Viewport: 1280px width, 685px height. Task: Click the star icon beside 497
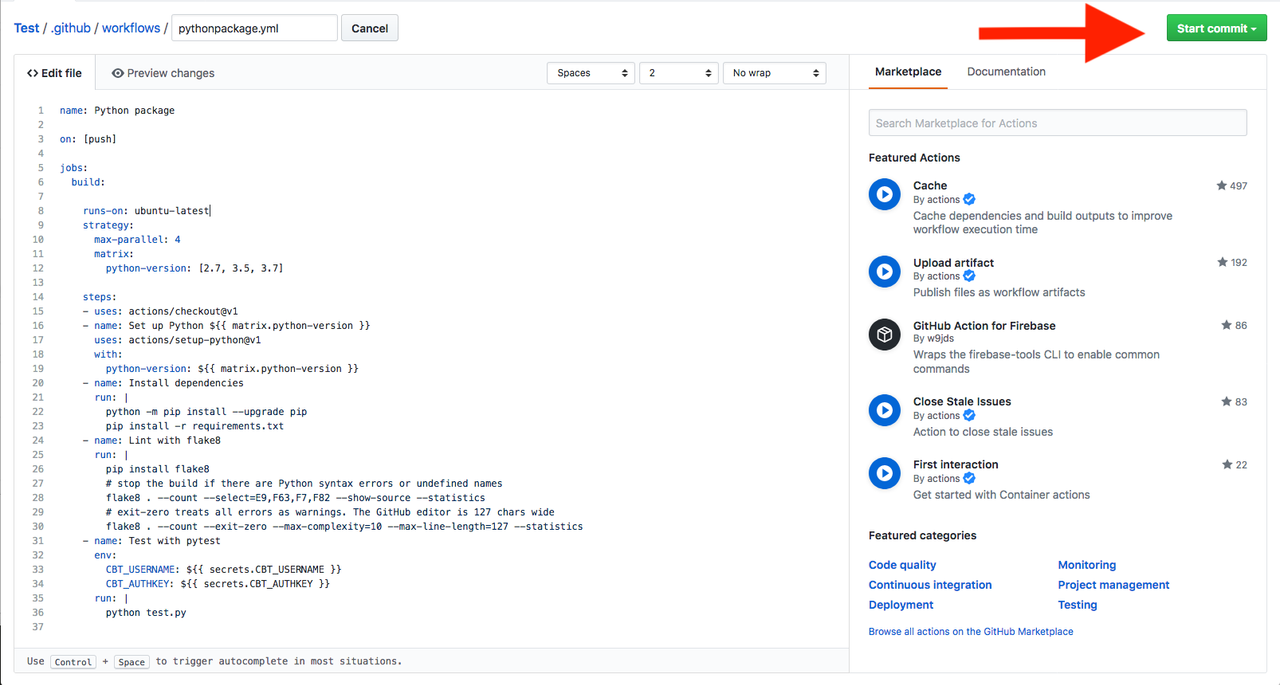(1221, 186)
